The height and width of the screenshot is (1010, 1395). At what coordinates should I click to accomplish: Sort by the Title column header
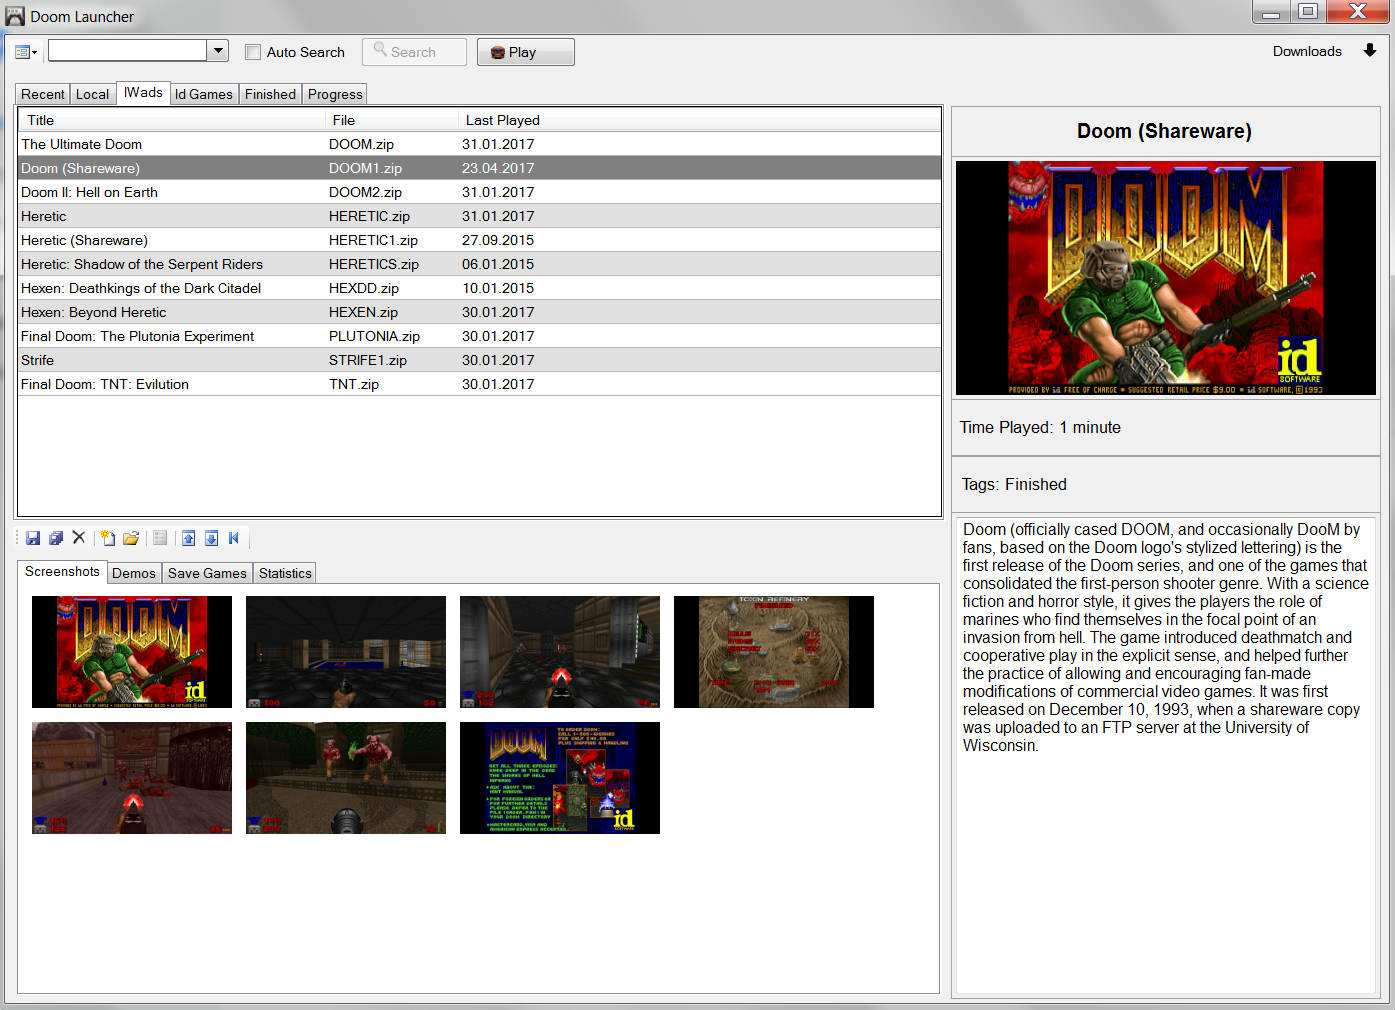pyautogui.click(x=173, y=120)
